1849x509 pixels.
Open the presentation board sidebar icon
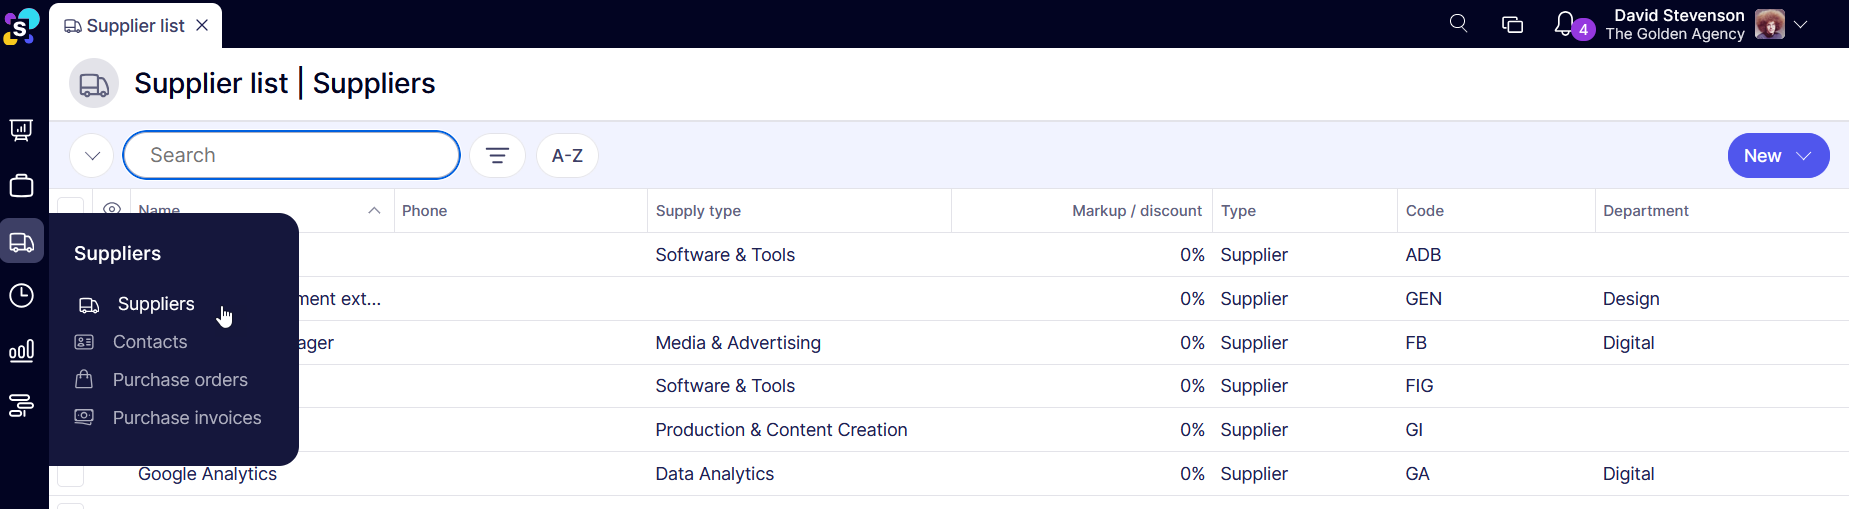tap(21, 130)
